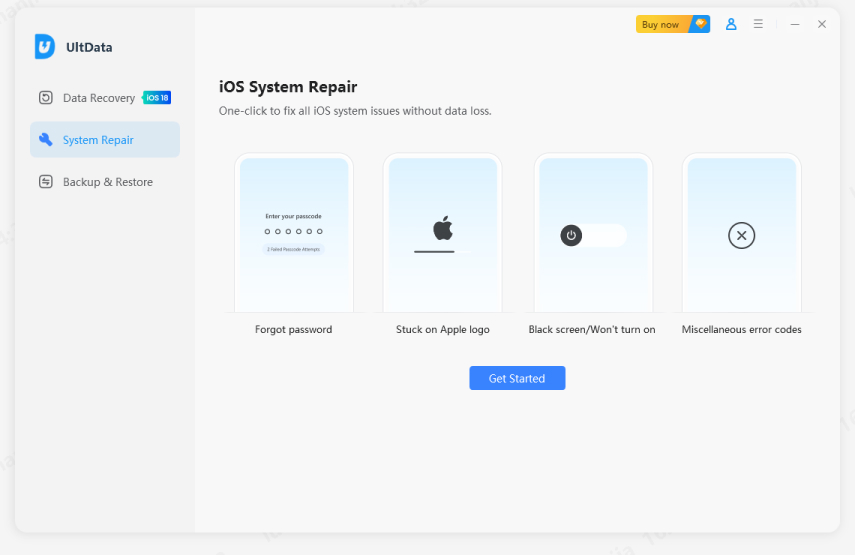Open the hamburger menu in title bar
The height and width of the screenshot is (555, 855).
tap(758, 24)
